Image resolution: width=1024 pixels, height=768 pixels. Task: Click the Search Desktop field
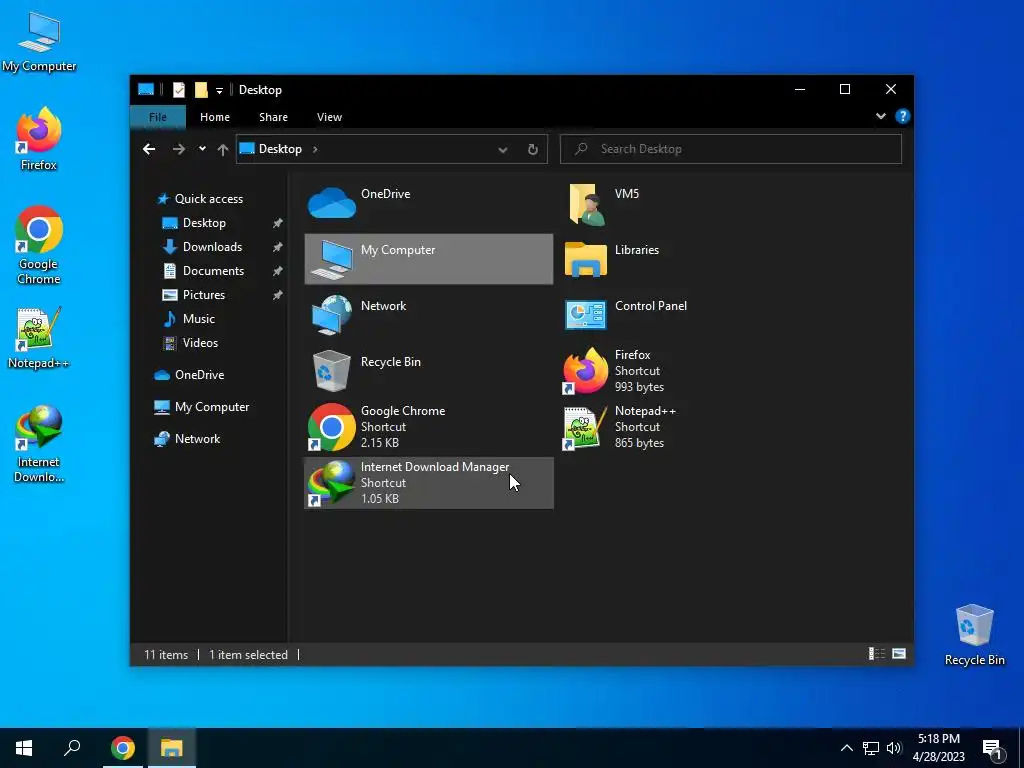click(731, 149)
